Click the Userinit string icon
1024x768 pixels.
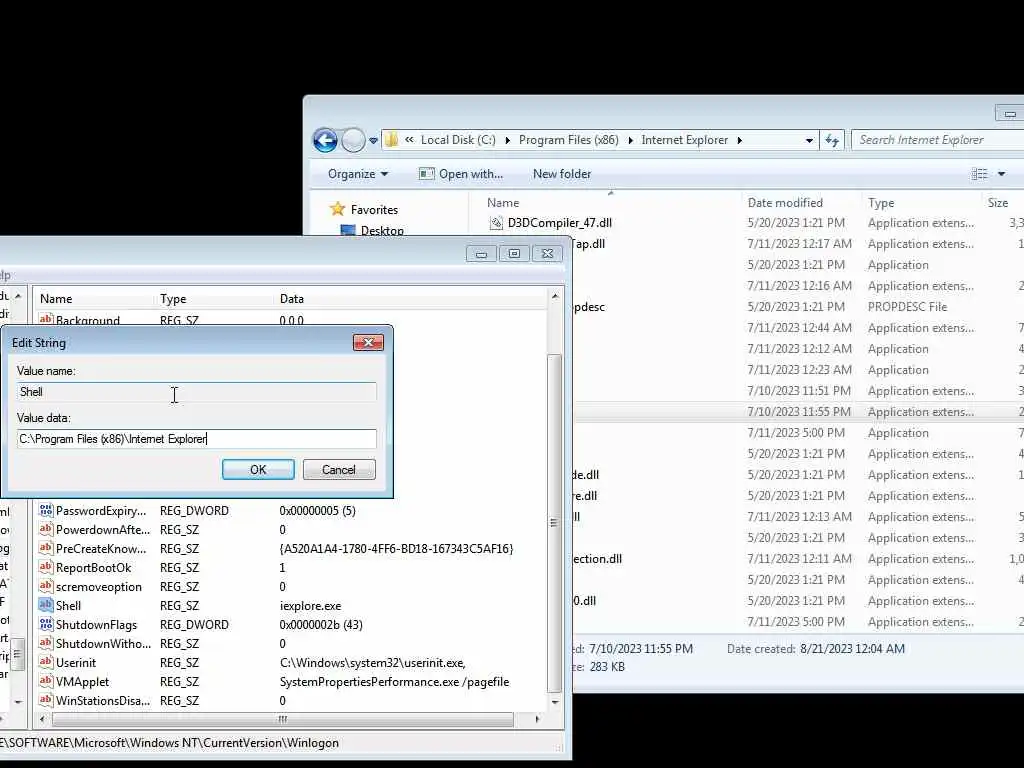tap(46, 662)
